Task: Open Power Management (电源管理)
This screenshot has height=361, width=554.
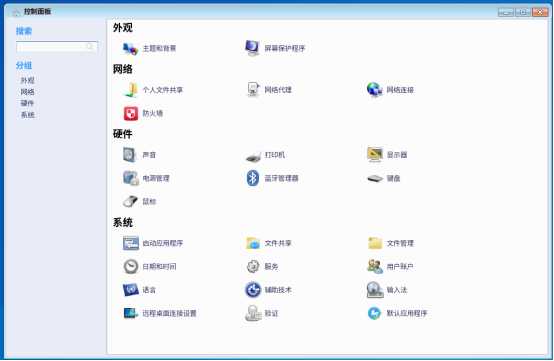Action: (x=146, y=178)
